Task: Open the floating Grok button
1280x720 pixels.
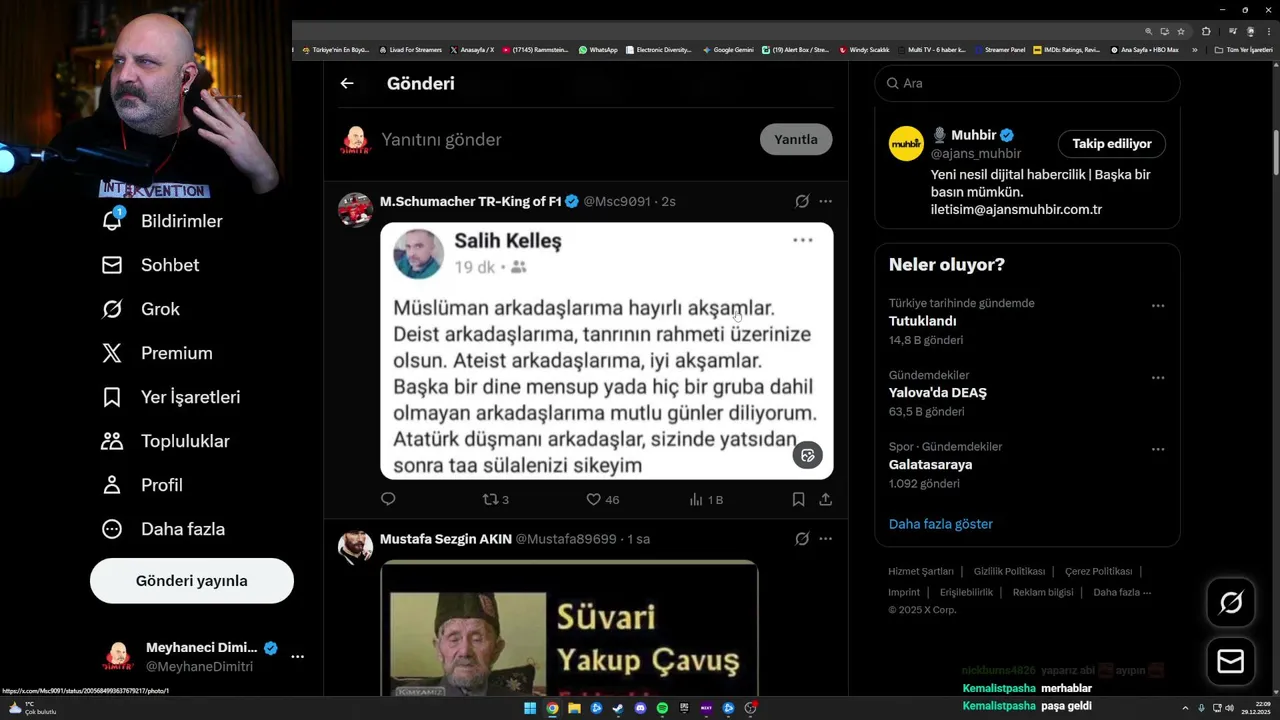Action: pos(1231,602)
